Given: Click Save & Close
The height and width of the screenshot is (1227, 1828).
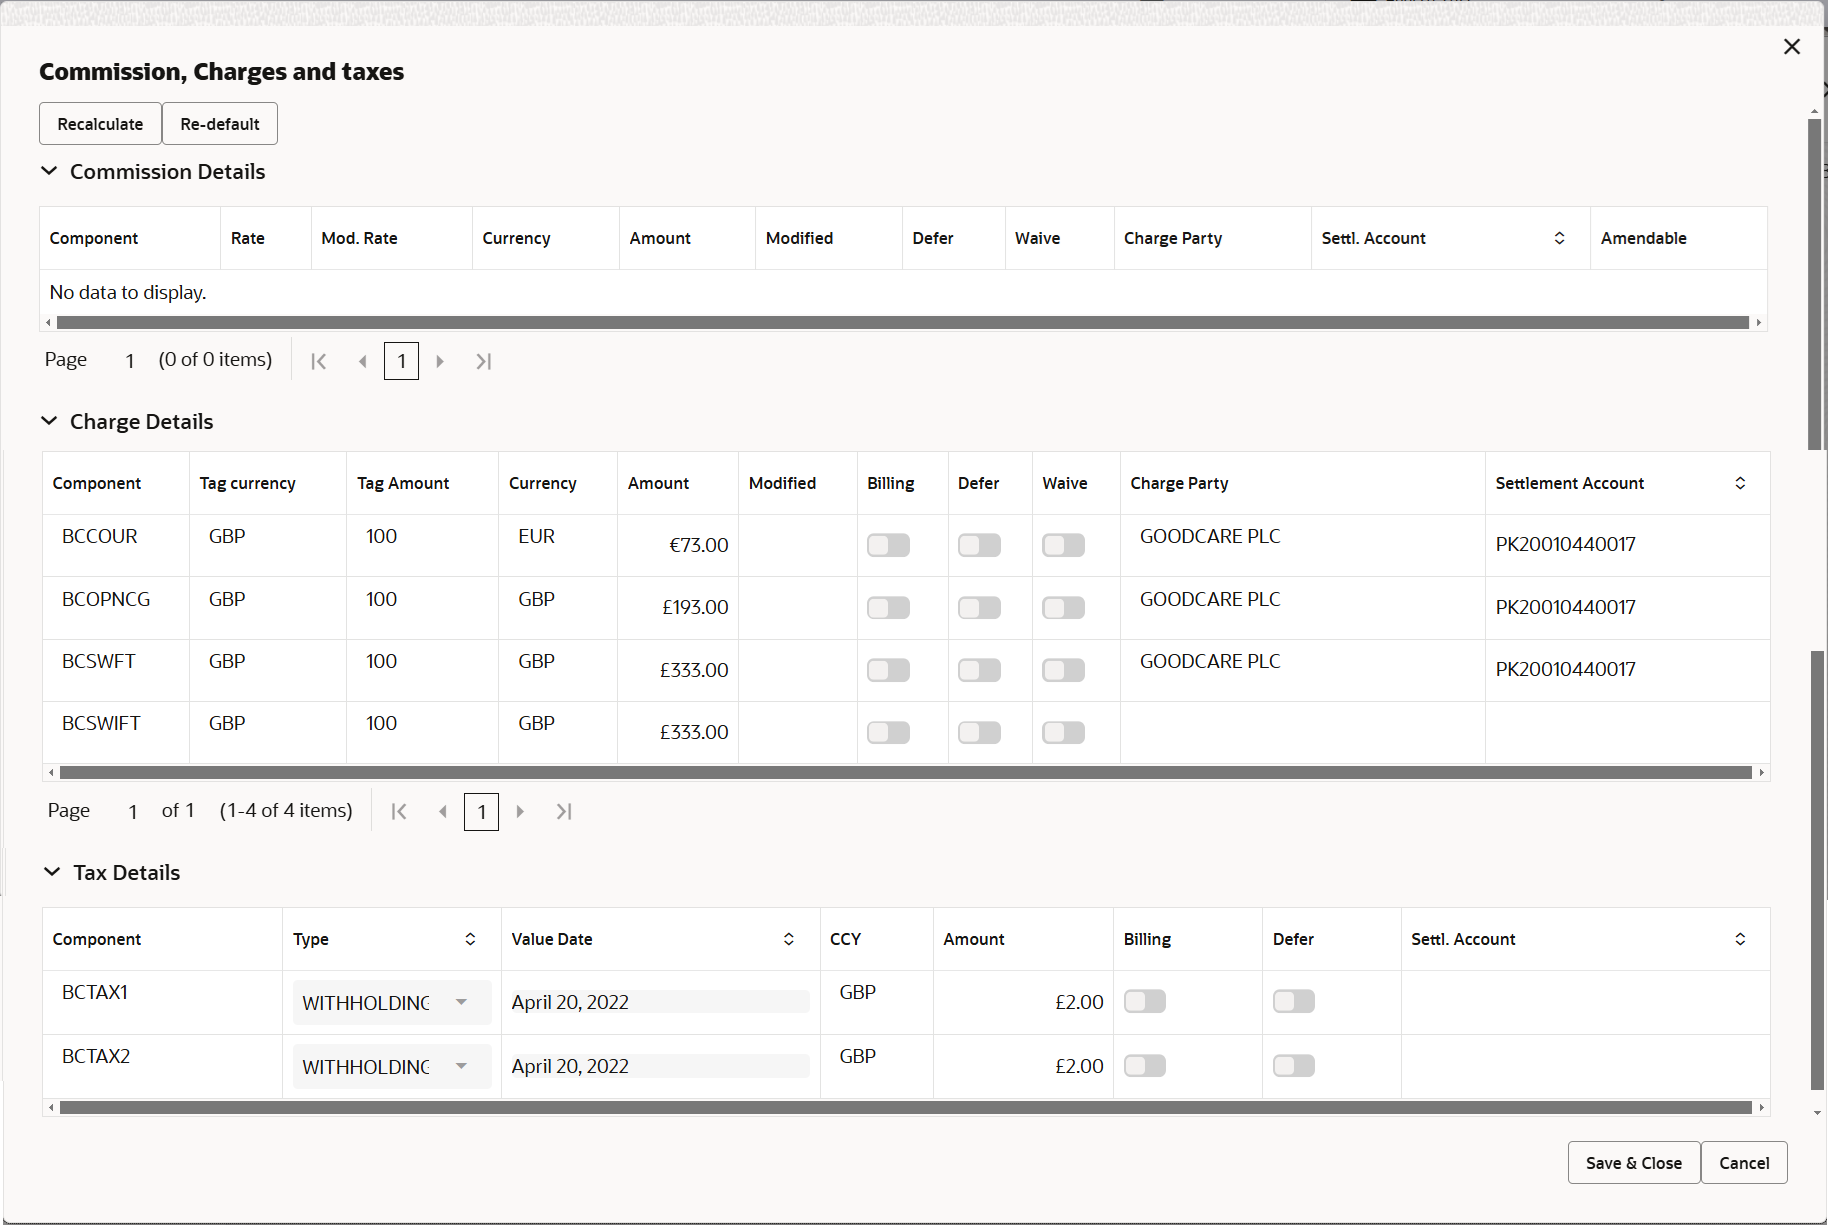Looking at the screenshot, I should coord(1633,1162).
